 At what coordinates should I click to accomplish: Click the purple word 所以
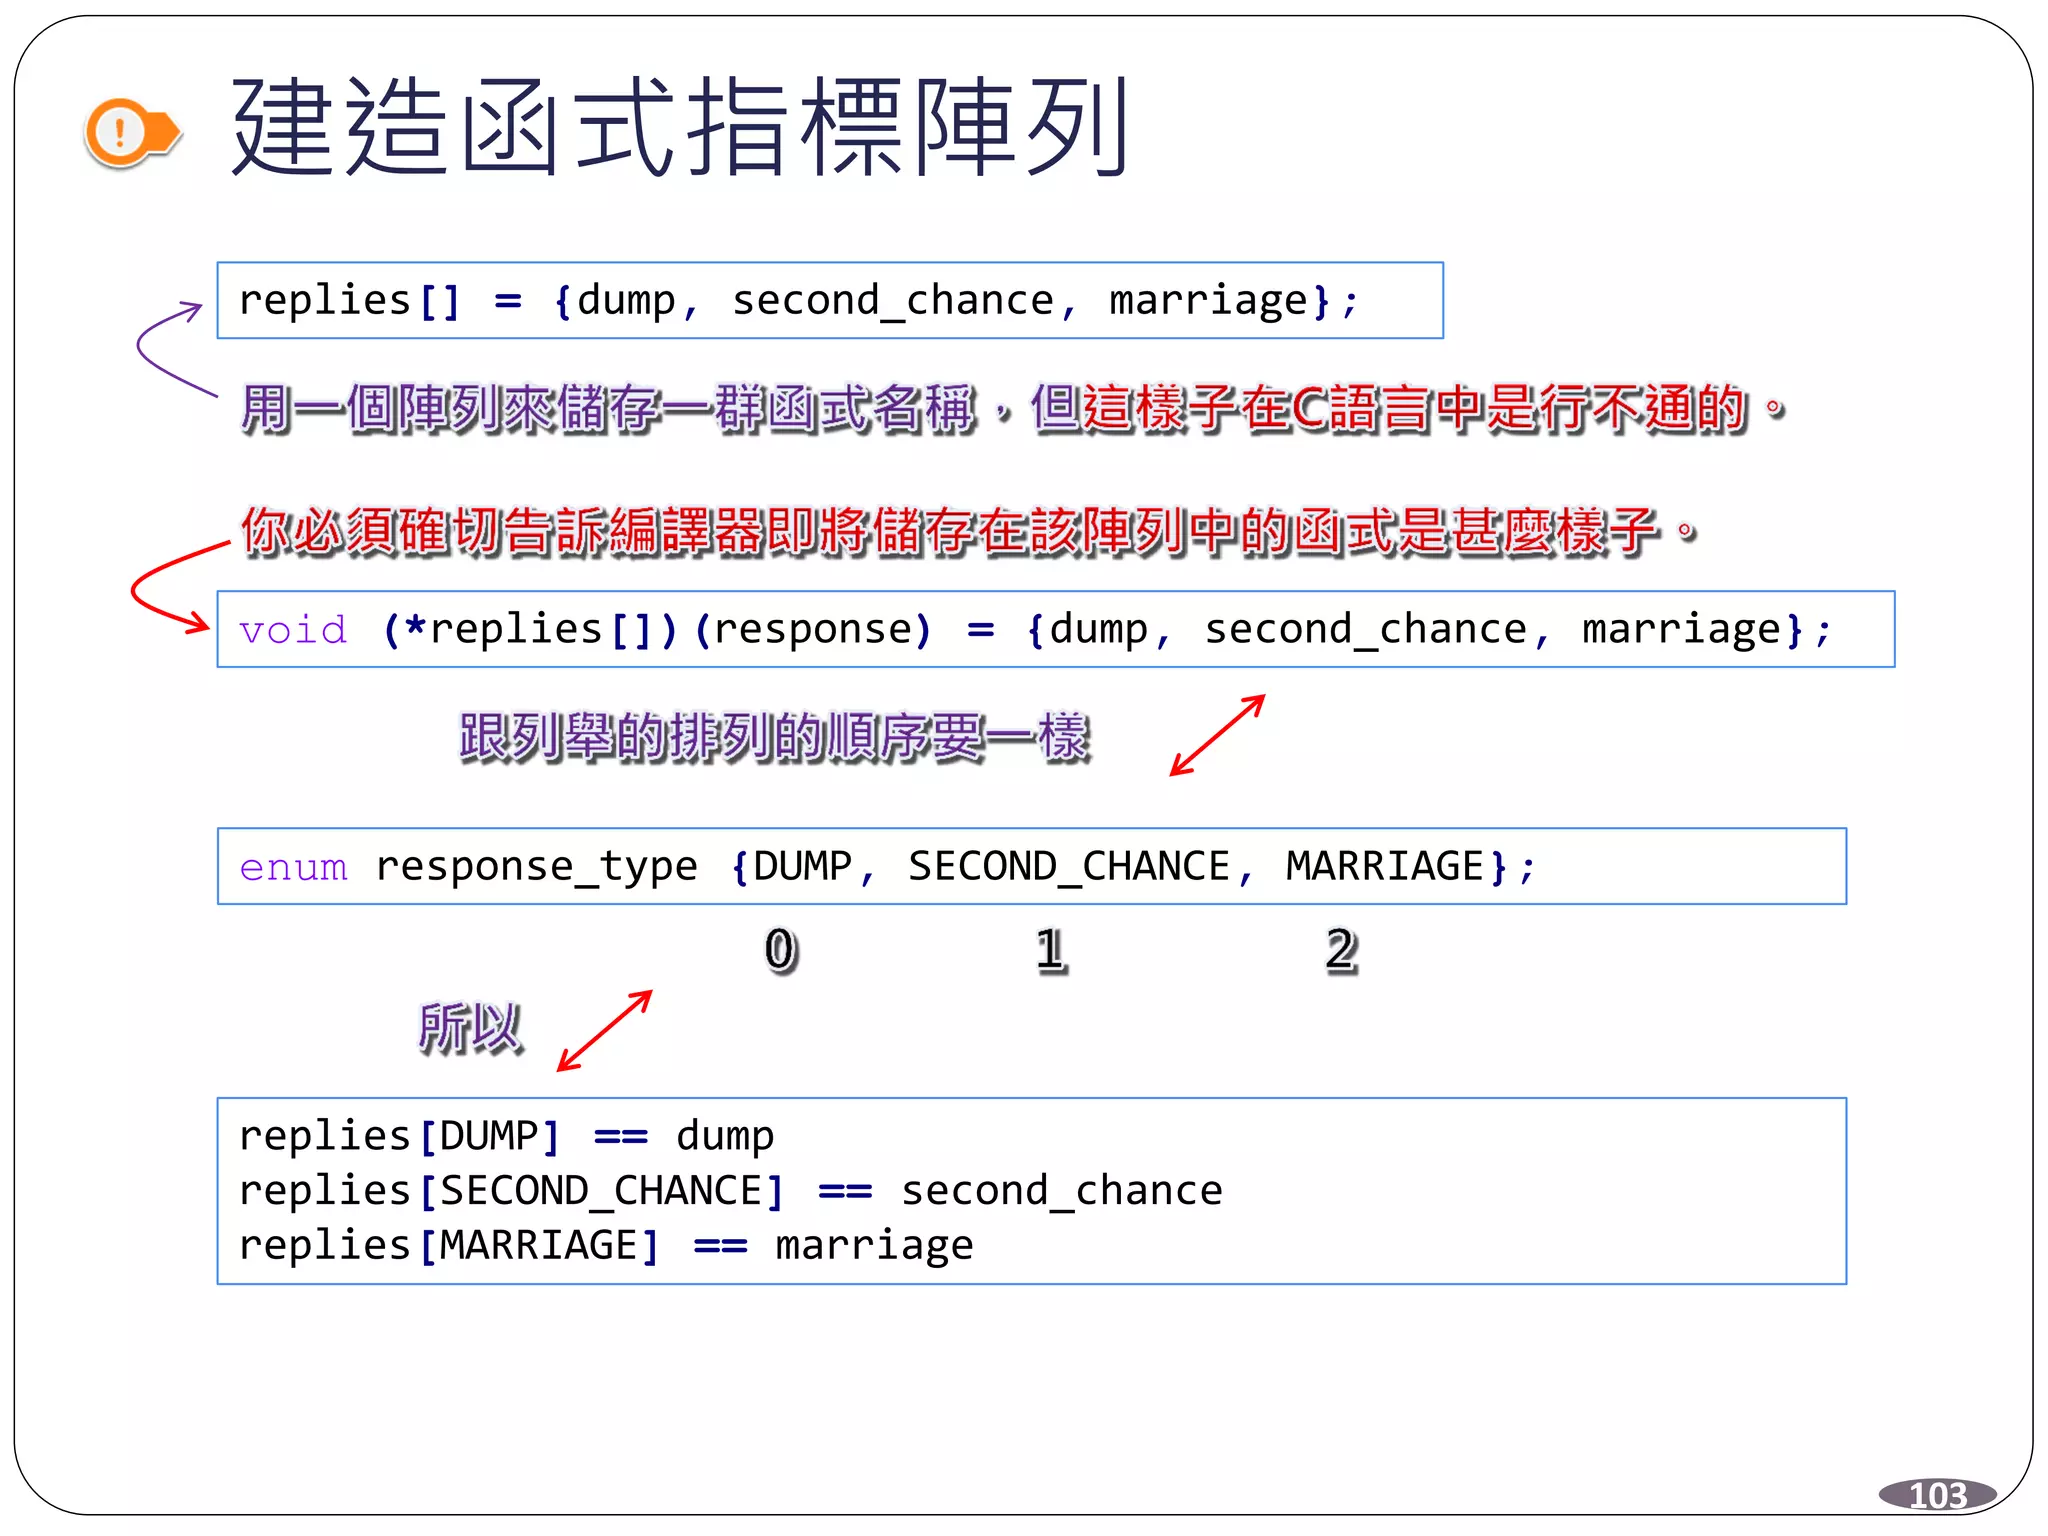[470, 1028]
